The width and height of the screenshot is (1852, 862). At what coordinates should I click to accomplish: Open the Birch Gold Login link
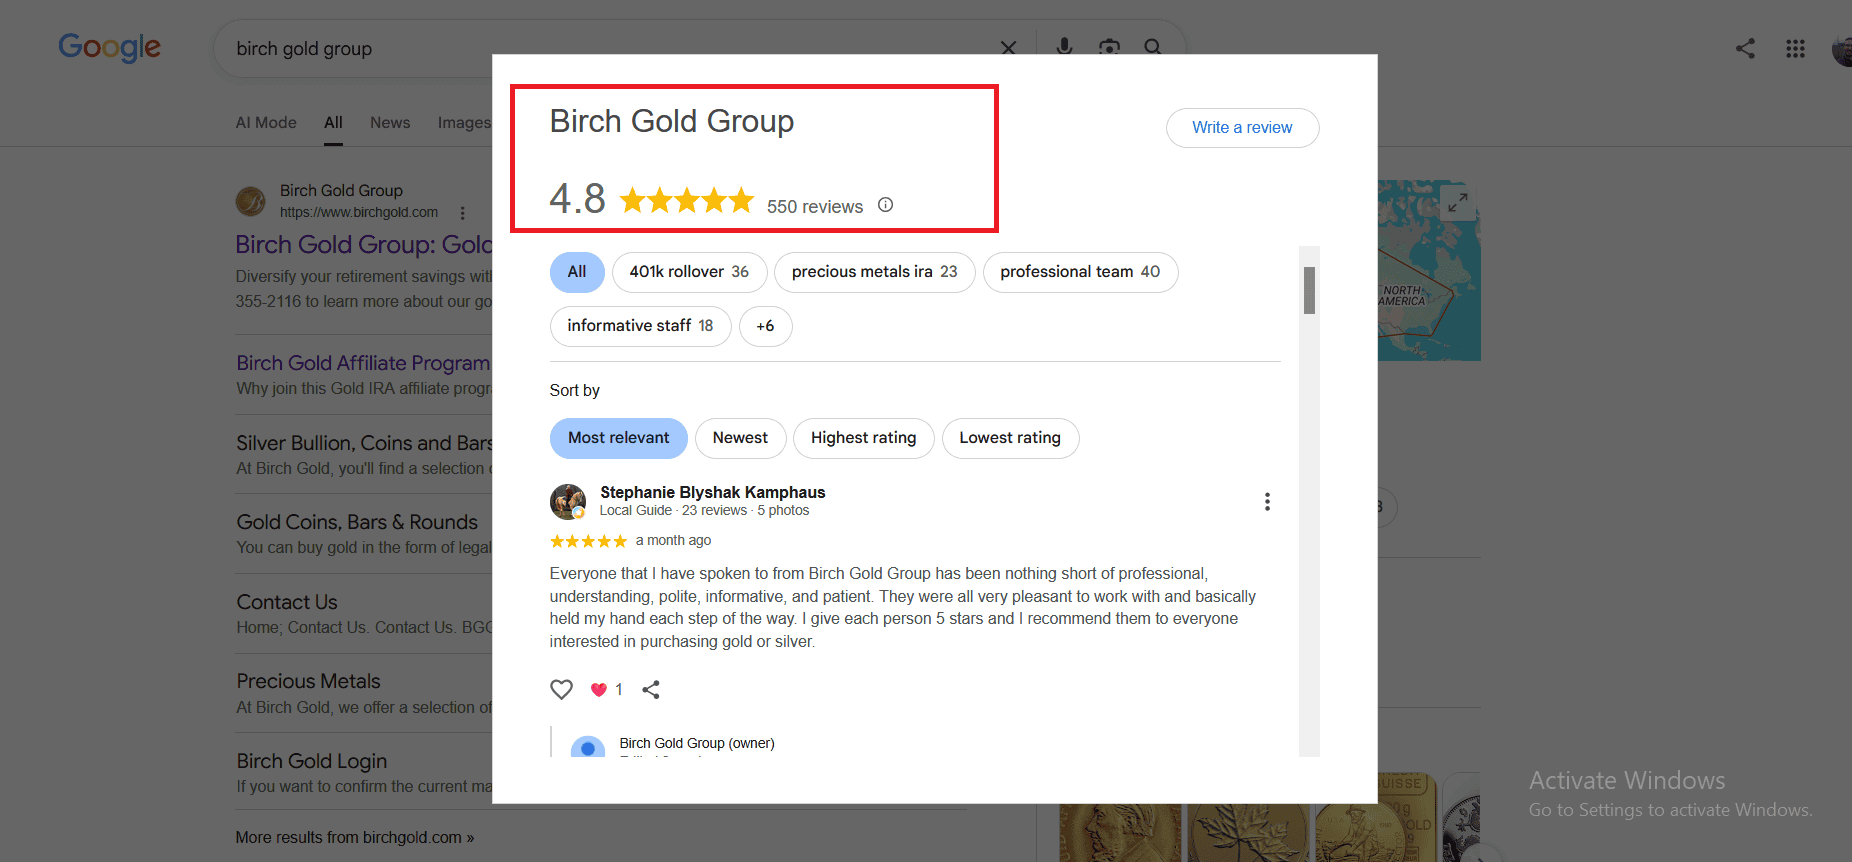(311, 761)
